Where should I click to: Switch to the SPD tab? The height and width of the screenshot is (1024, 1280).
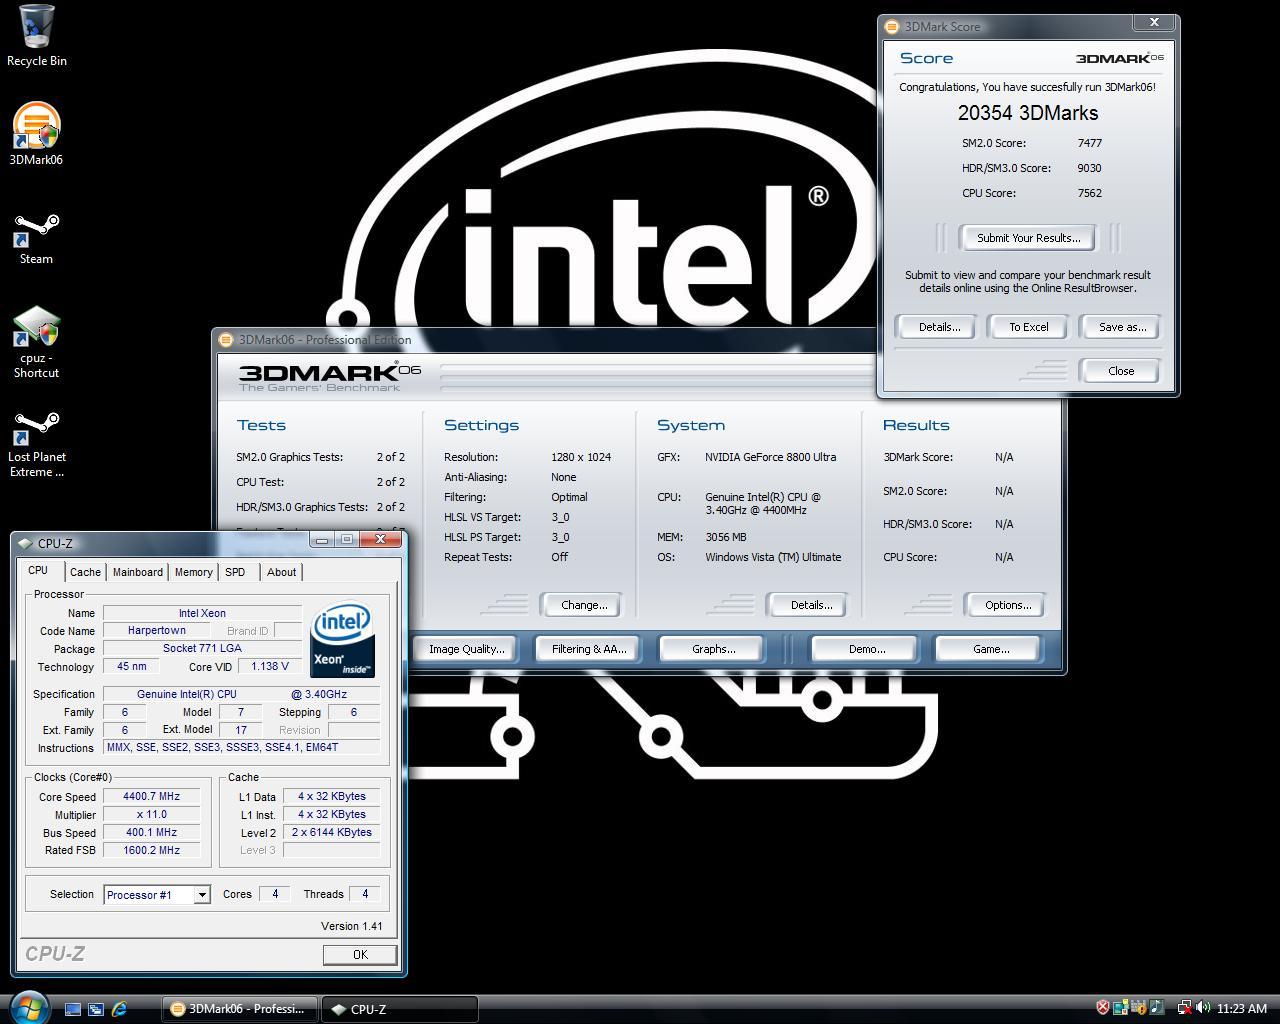point(235,572)
